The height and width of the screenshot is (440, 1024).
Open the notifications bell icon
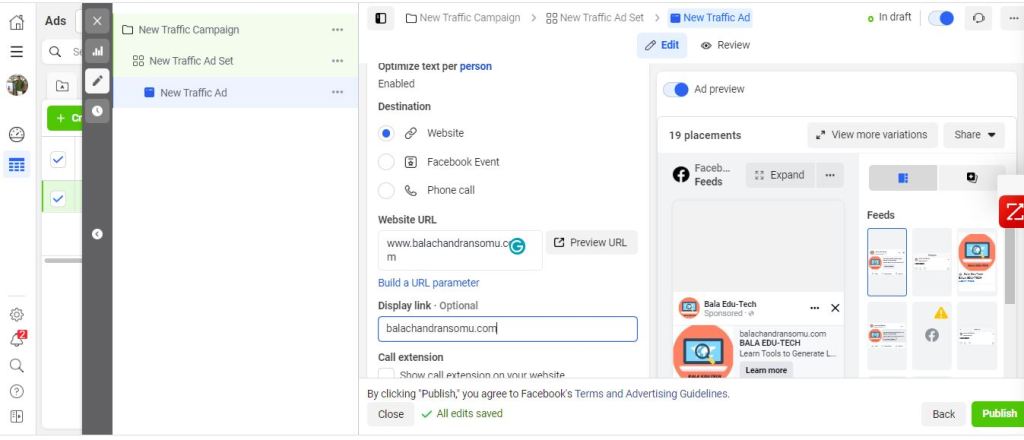coord(16,339)
